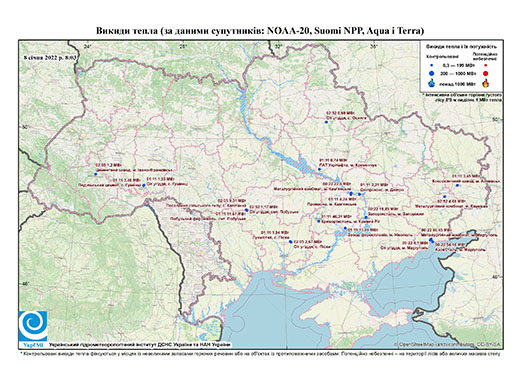Click the 'Коксохімічний завод, м. Алчевськ' label

466,181
